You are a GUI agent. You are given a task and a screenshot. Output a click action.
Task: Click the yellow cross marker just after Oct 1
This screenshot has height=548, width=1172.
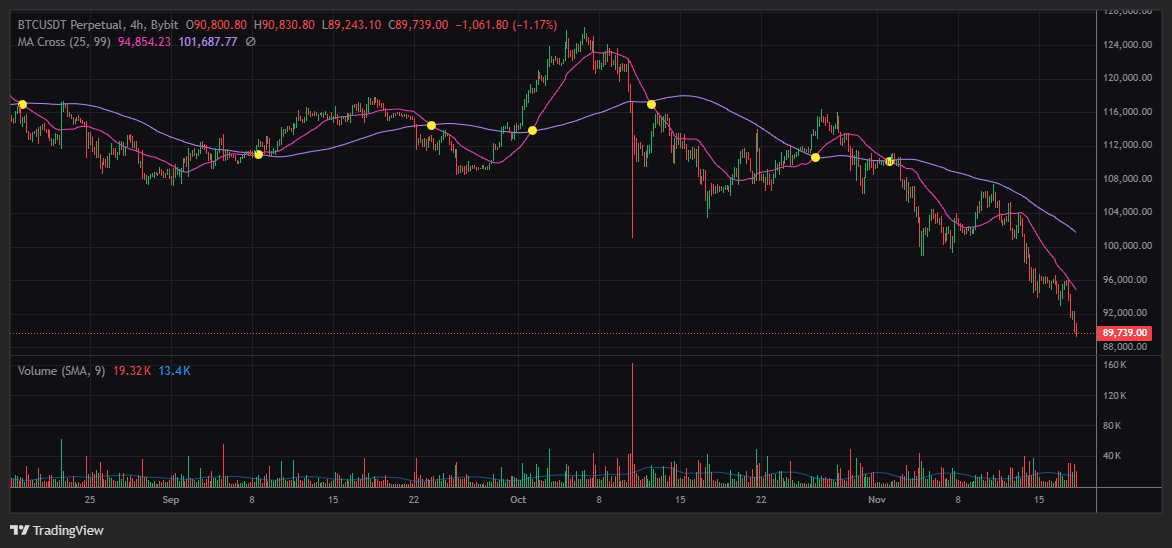[x=532, y=130]
